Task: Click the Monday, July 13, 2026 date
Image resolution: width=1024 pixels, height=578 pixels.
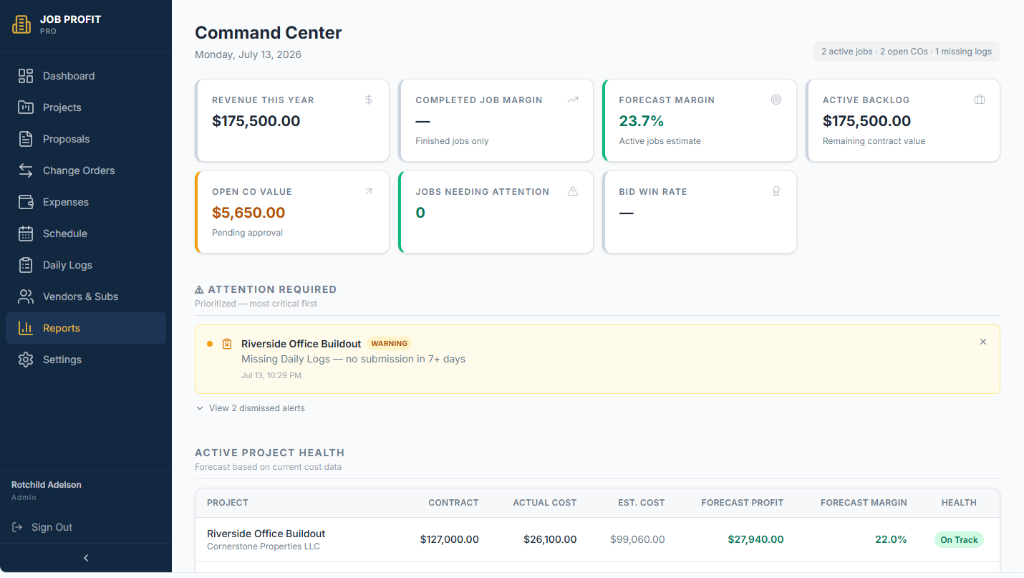Action: [248, 55]
